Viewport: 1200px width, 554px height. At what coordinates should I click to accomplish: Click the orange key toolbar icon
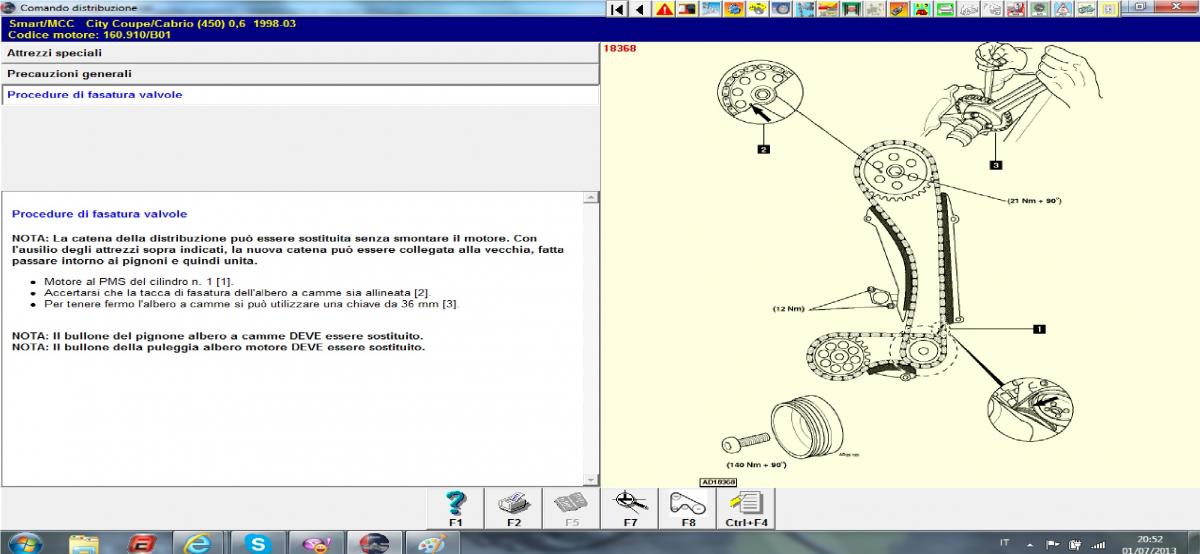896,9
